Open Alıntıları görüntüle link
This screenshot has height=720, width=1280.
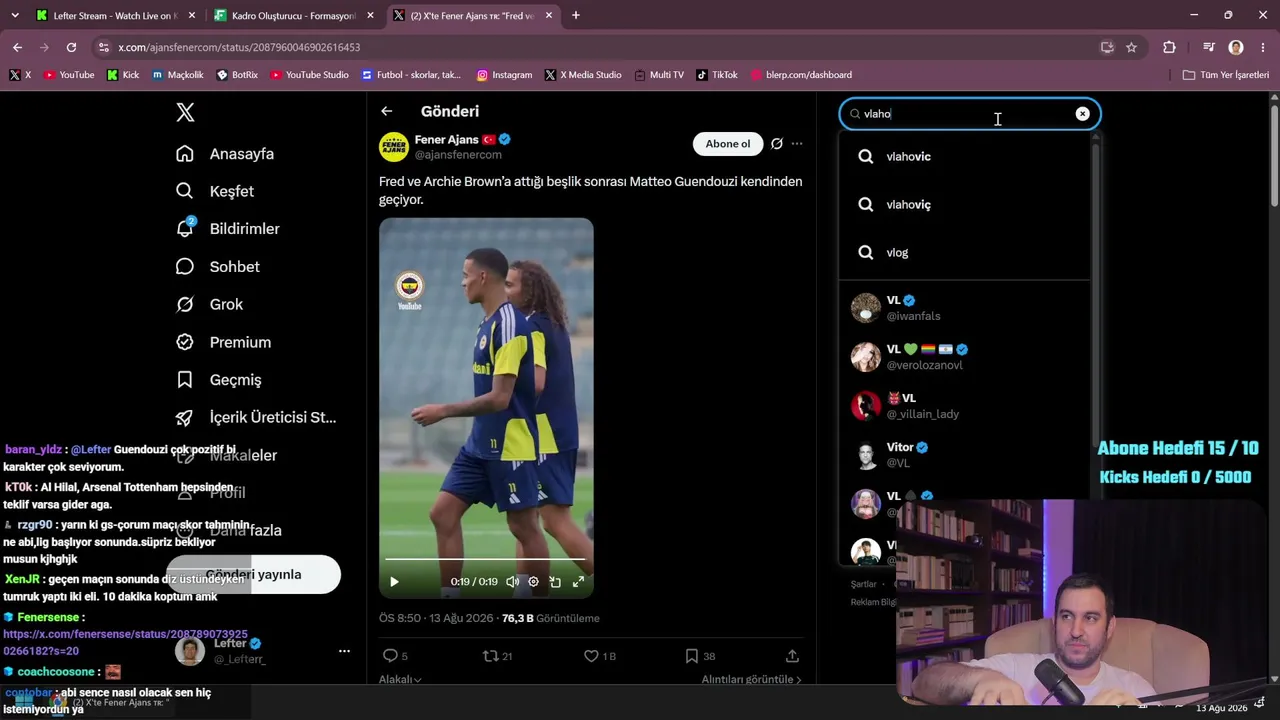(x=752, y=679)
